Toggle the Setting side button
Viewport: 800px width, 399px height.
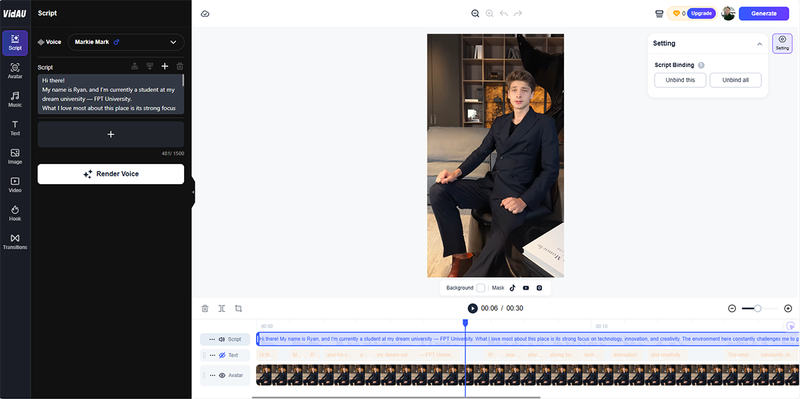[x=782, y=43]
